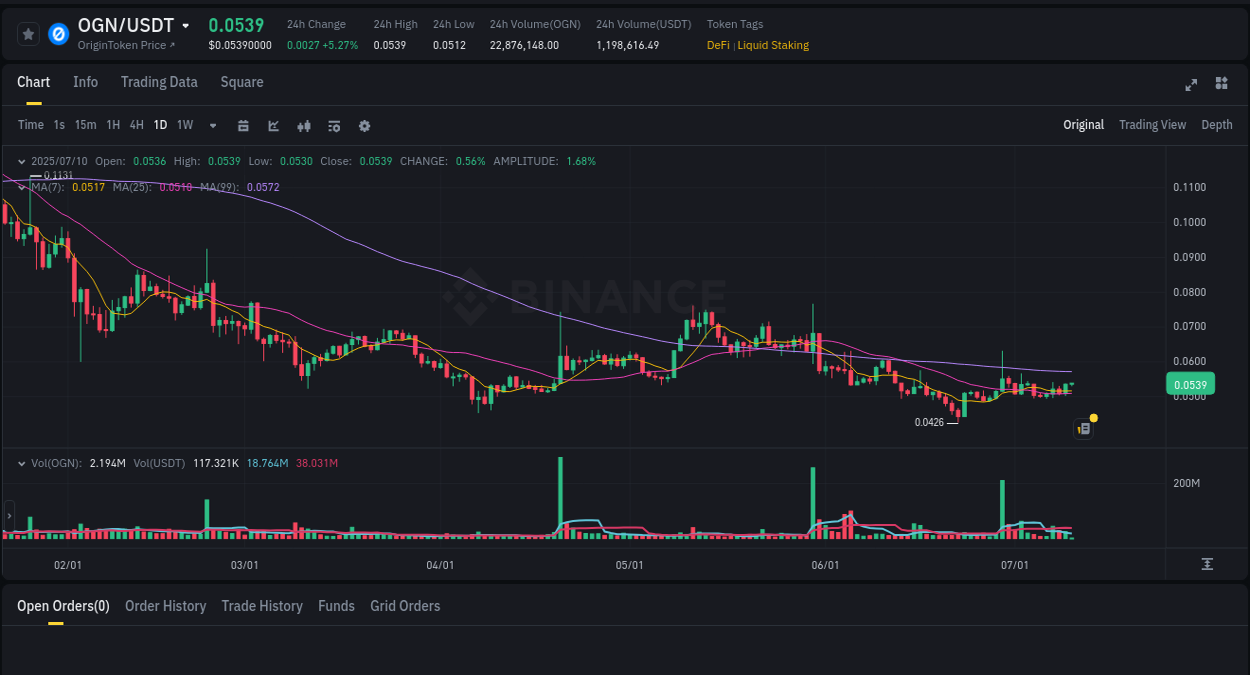Image resolution: width=1250 pixels, height=675 pixels.
Task: Open the OGN/USDT pair selector dropdown
Action: 133,25
